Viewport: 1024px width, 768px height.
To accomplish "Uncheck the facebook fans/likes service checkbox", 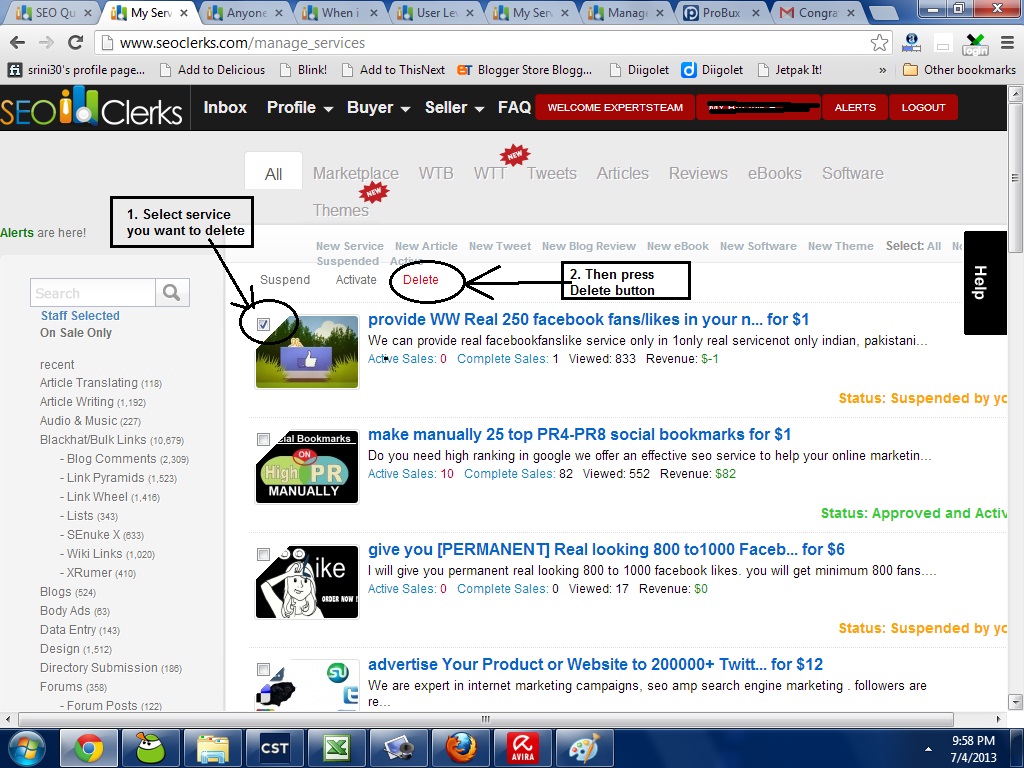I will pyautogui.click(x=263, y=324).
